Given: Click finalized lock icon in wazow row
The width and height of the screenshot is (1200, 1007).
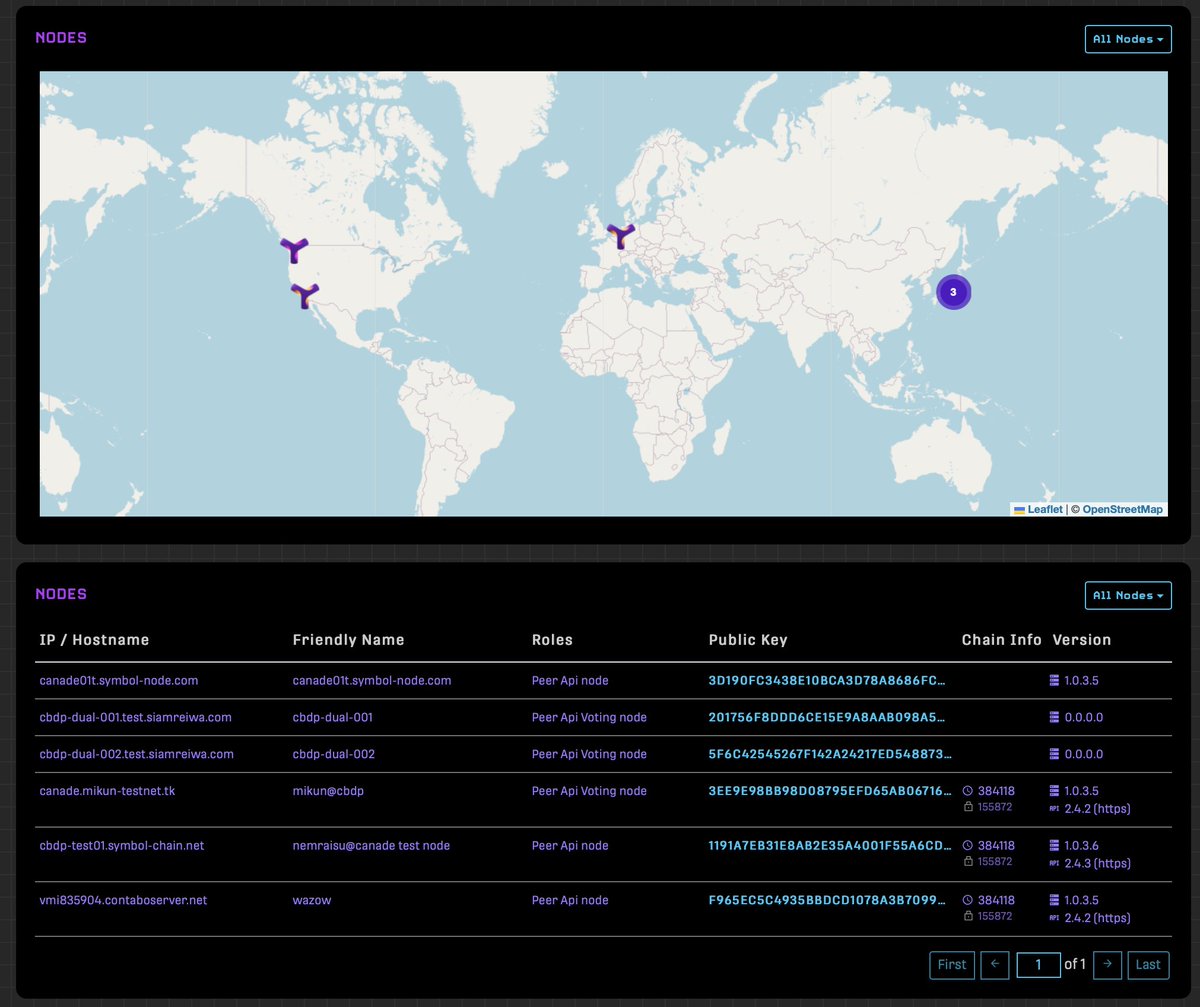Looking at the screenshot, I should click(x=968, y=917).
